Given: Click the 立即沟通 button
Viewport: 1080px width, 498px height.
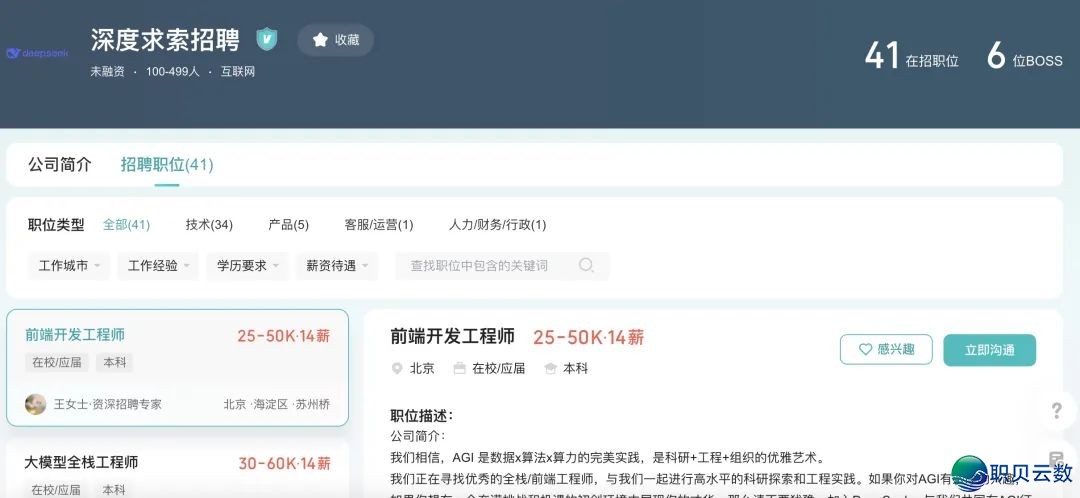Looking at the screenshot, I should click(x=989, y=350).
